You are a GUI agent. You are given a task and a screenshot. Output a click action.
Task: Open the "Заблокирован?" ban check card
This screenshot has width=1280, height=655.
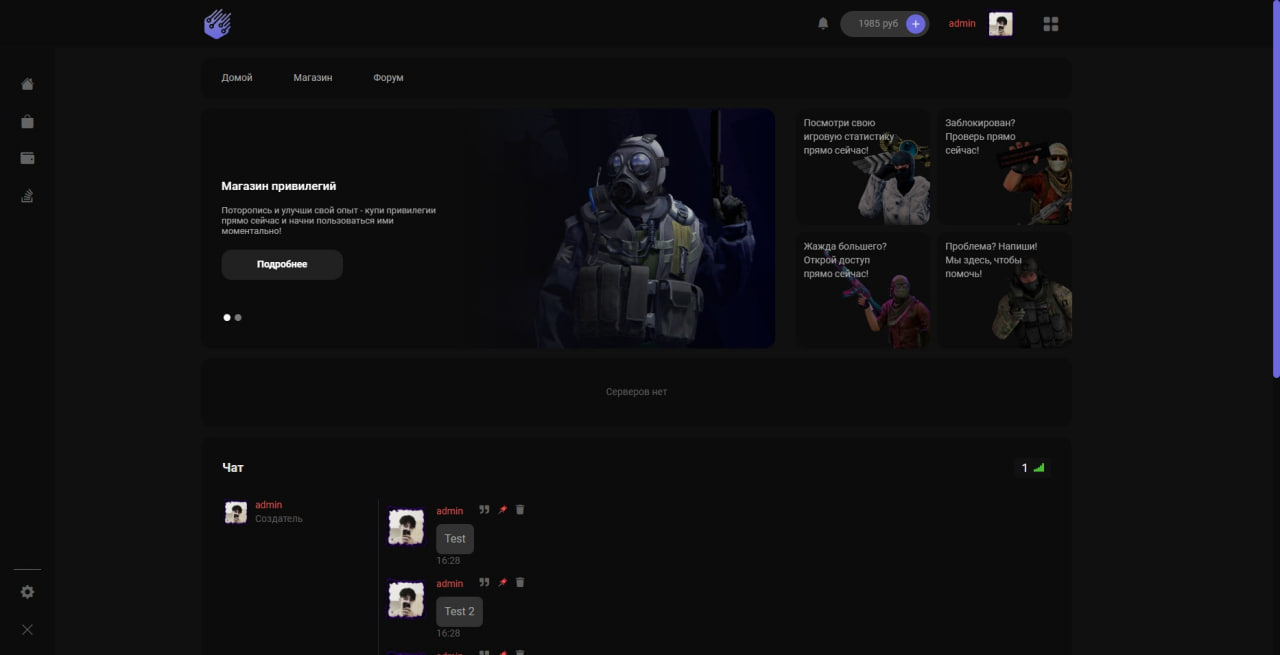(1005, 166)
